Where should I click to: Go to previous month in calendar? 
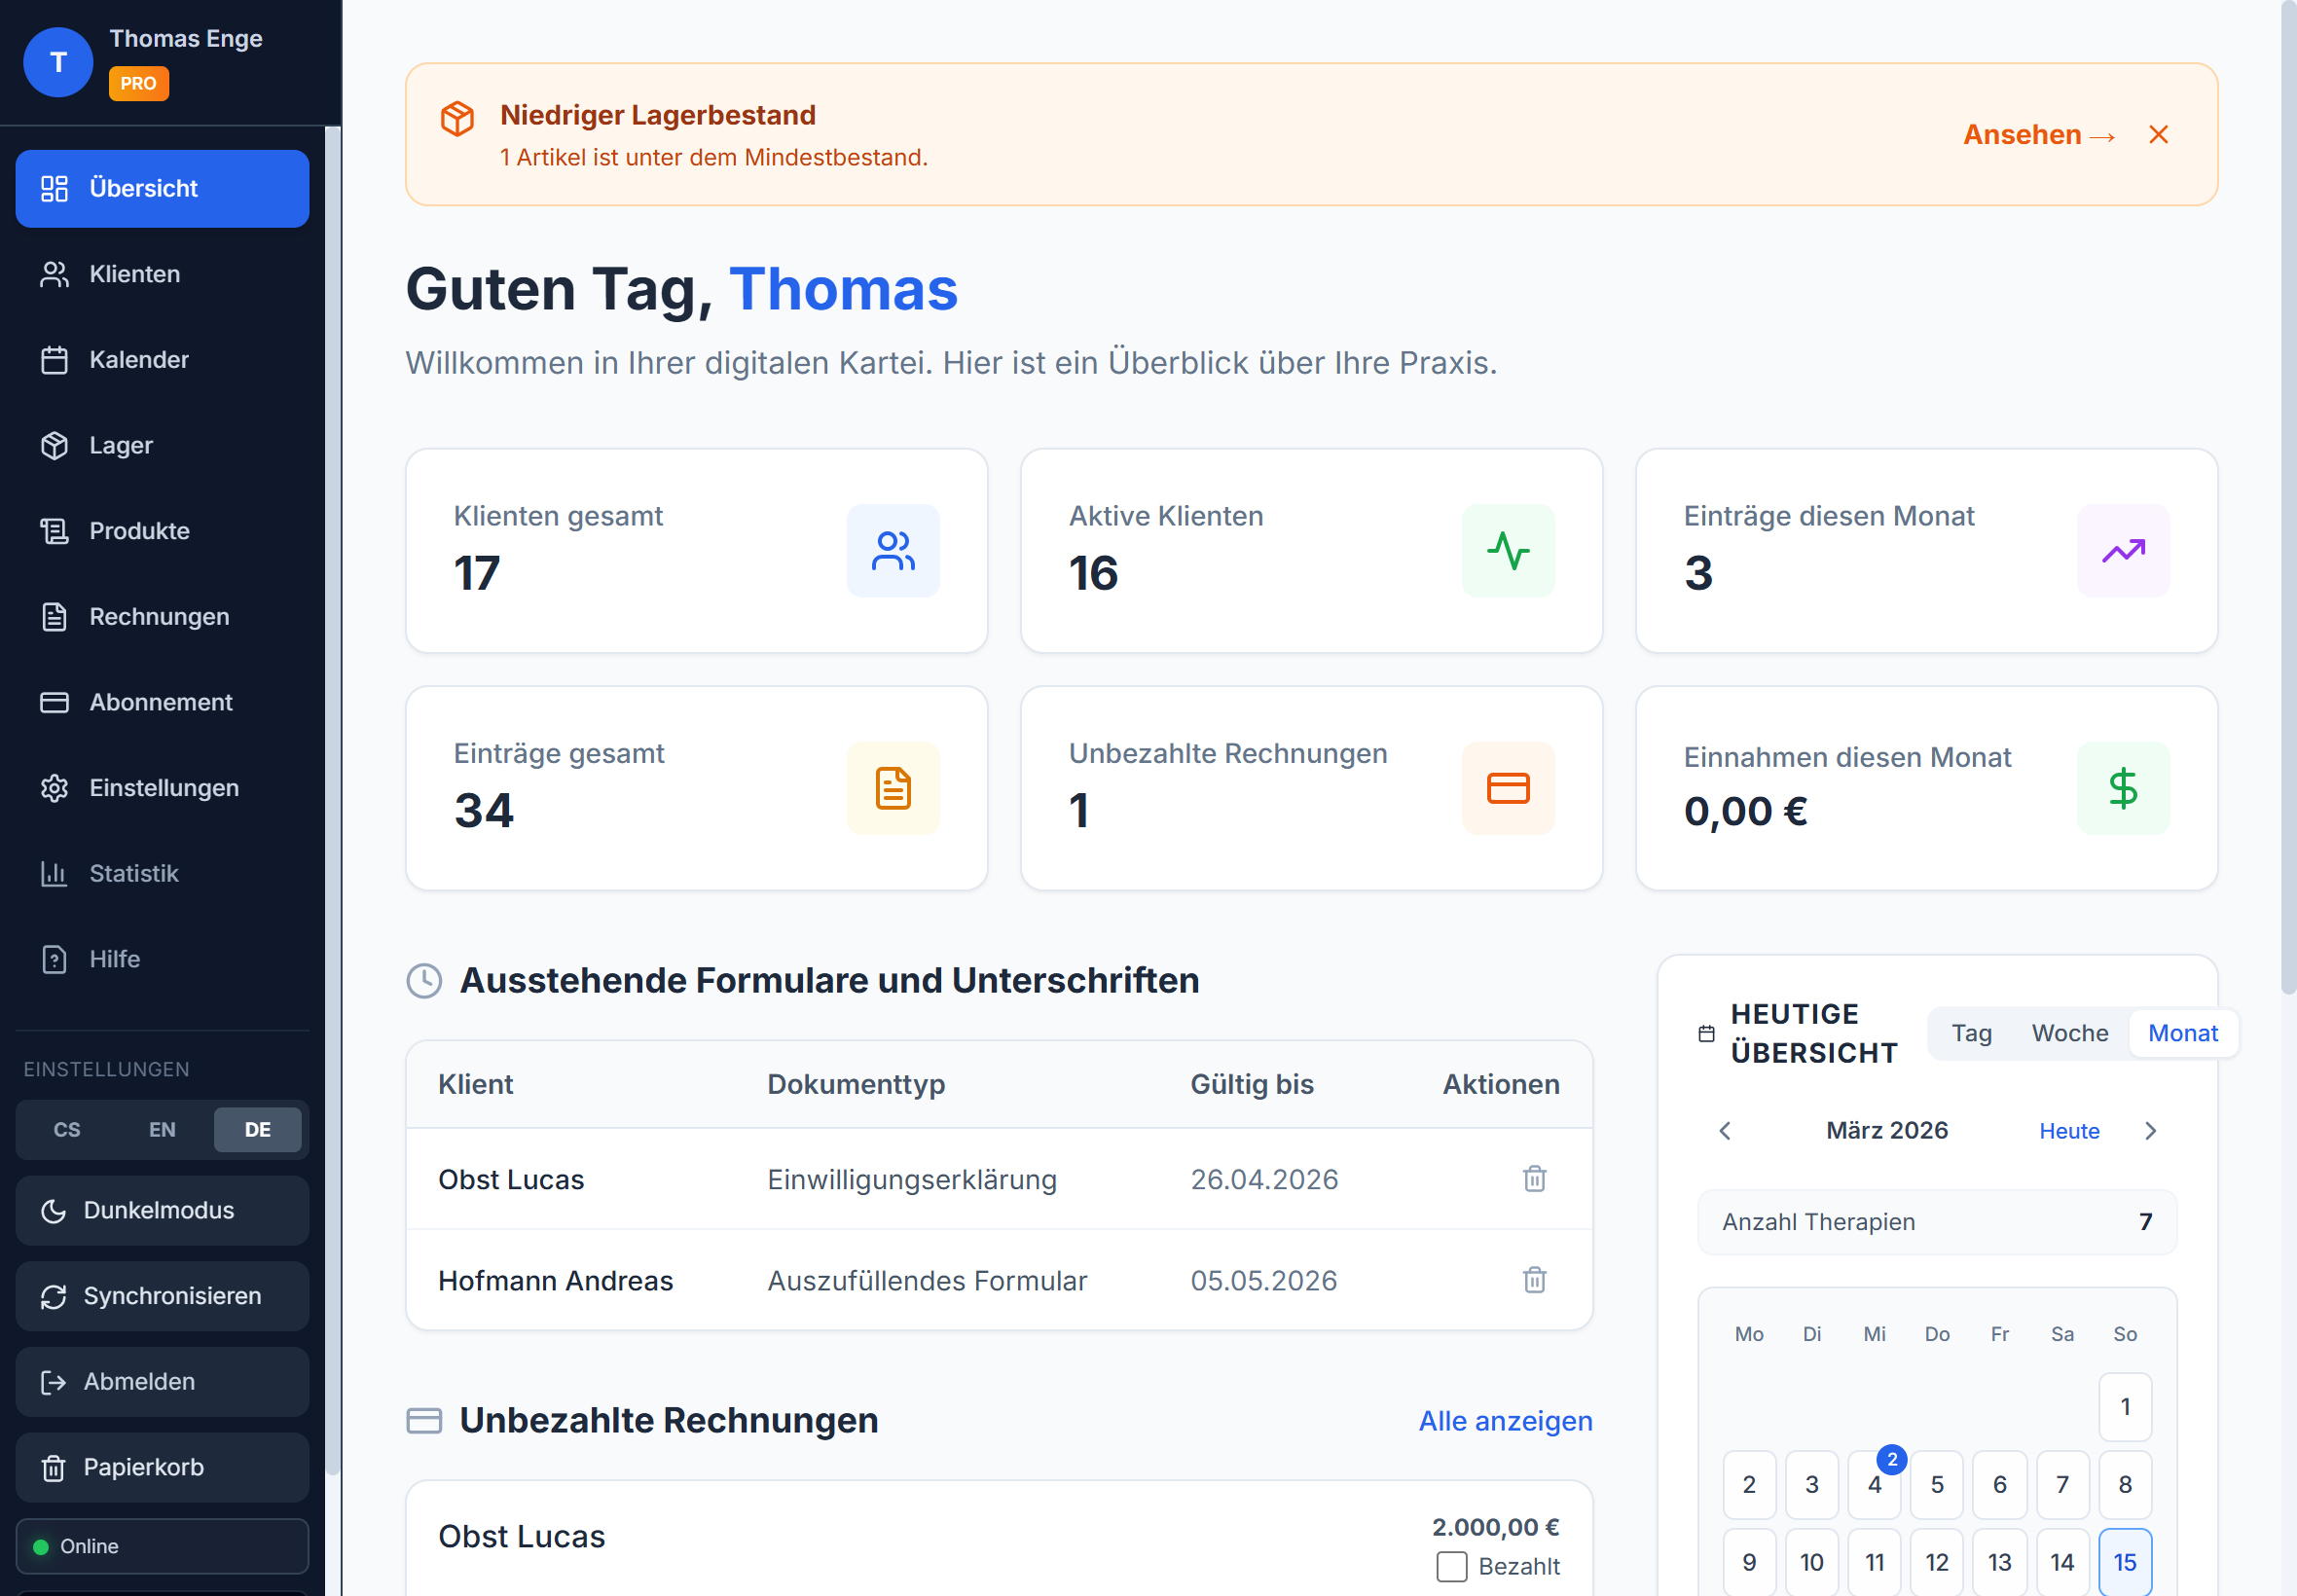point(1725,1131)
